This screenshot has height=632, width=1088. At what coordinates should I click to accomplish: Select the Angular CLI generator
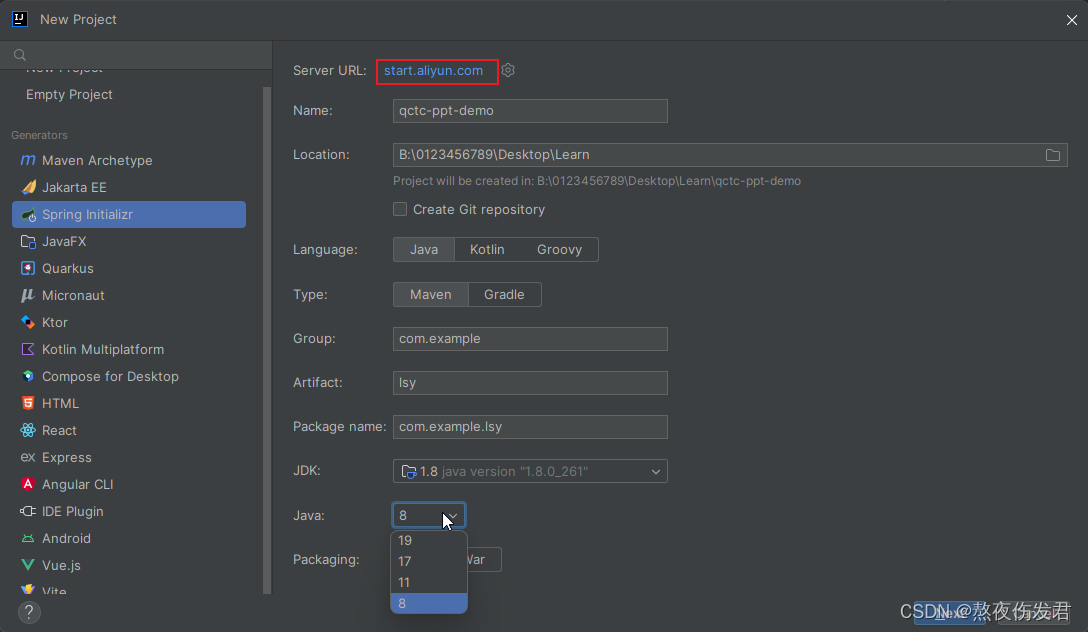pyautogui.click(x=77, y=484)
